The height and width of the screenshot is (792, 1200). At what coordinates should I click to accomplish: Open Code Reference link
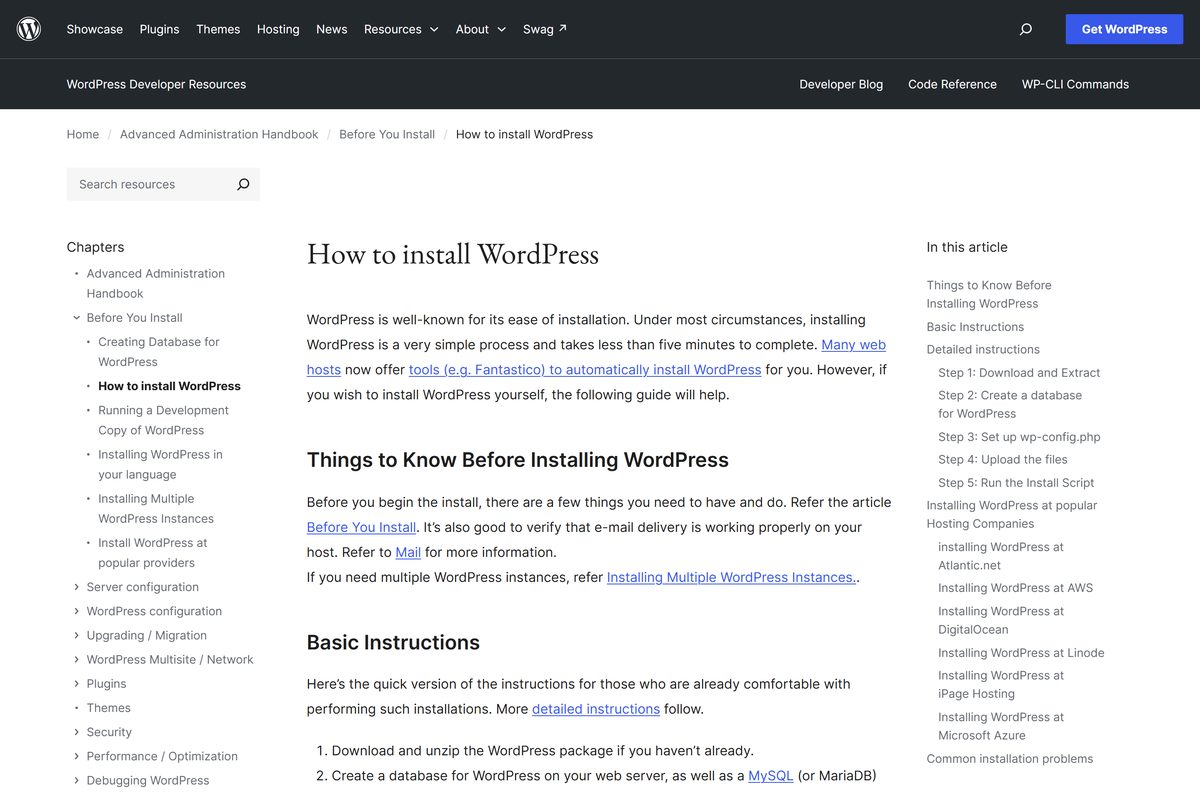point(952,84)
